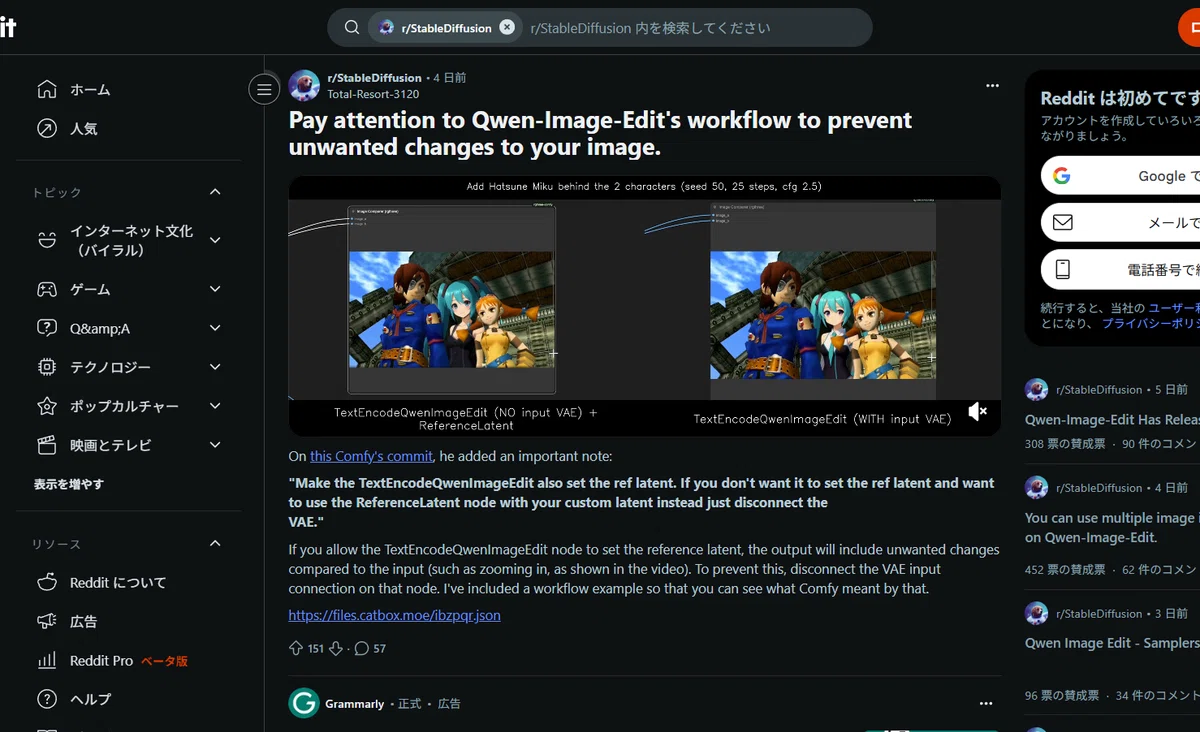Image resolution: width=1200 pixels, height=732 pixels.
Task: Downvote the Qwen-Image-Edit post
Action: pyautogui.click(x=336, y=648)
